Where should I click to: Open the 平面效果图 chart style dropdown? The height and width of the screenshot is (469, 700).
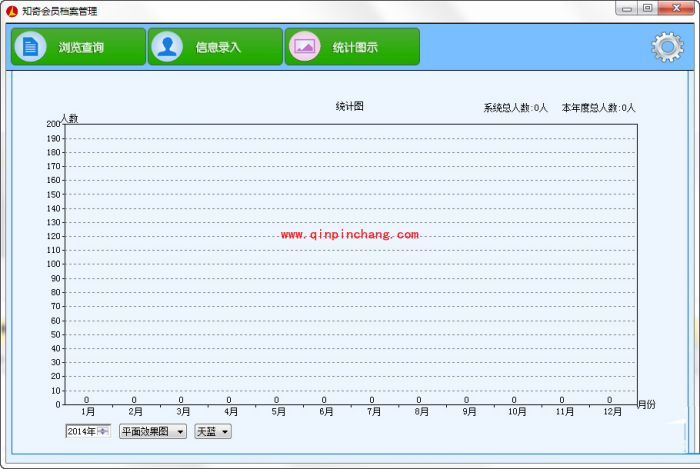[x=153, y=432]
